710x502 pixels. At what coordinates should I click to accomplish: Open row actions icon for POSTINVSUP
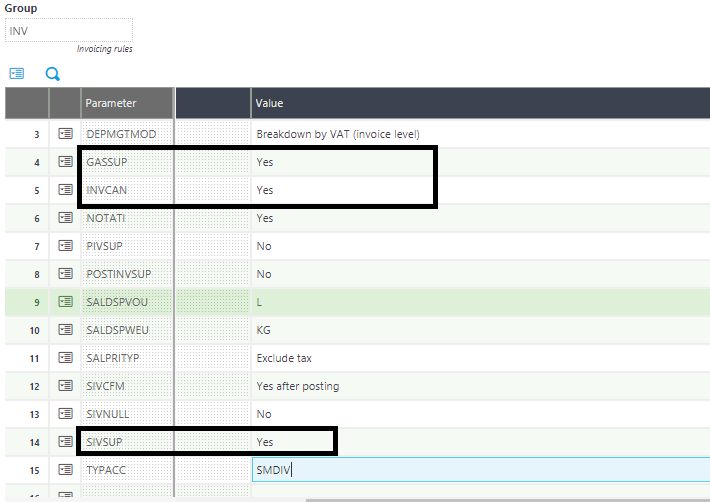point(66,274)
